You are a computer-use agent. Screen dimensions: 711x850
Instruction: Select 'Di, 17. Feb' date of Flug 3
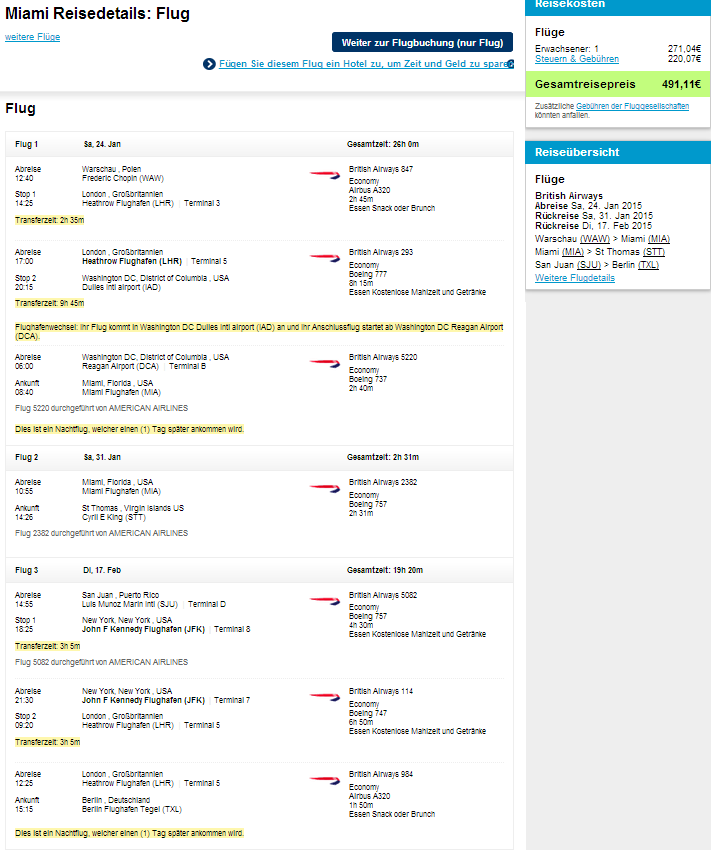point(102,570)
